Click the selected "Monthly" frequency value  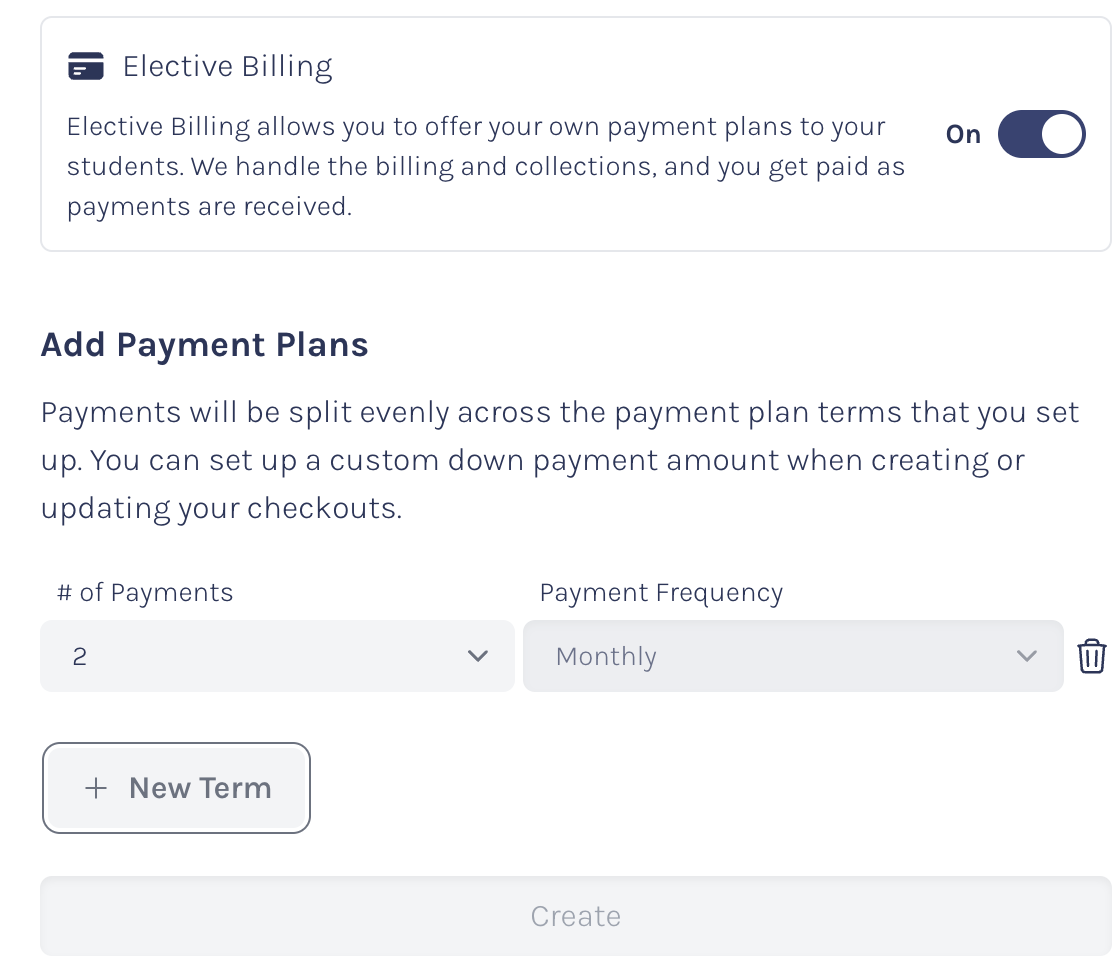click(x=606, y=657)
